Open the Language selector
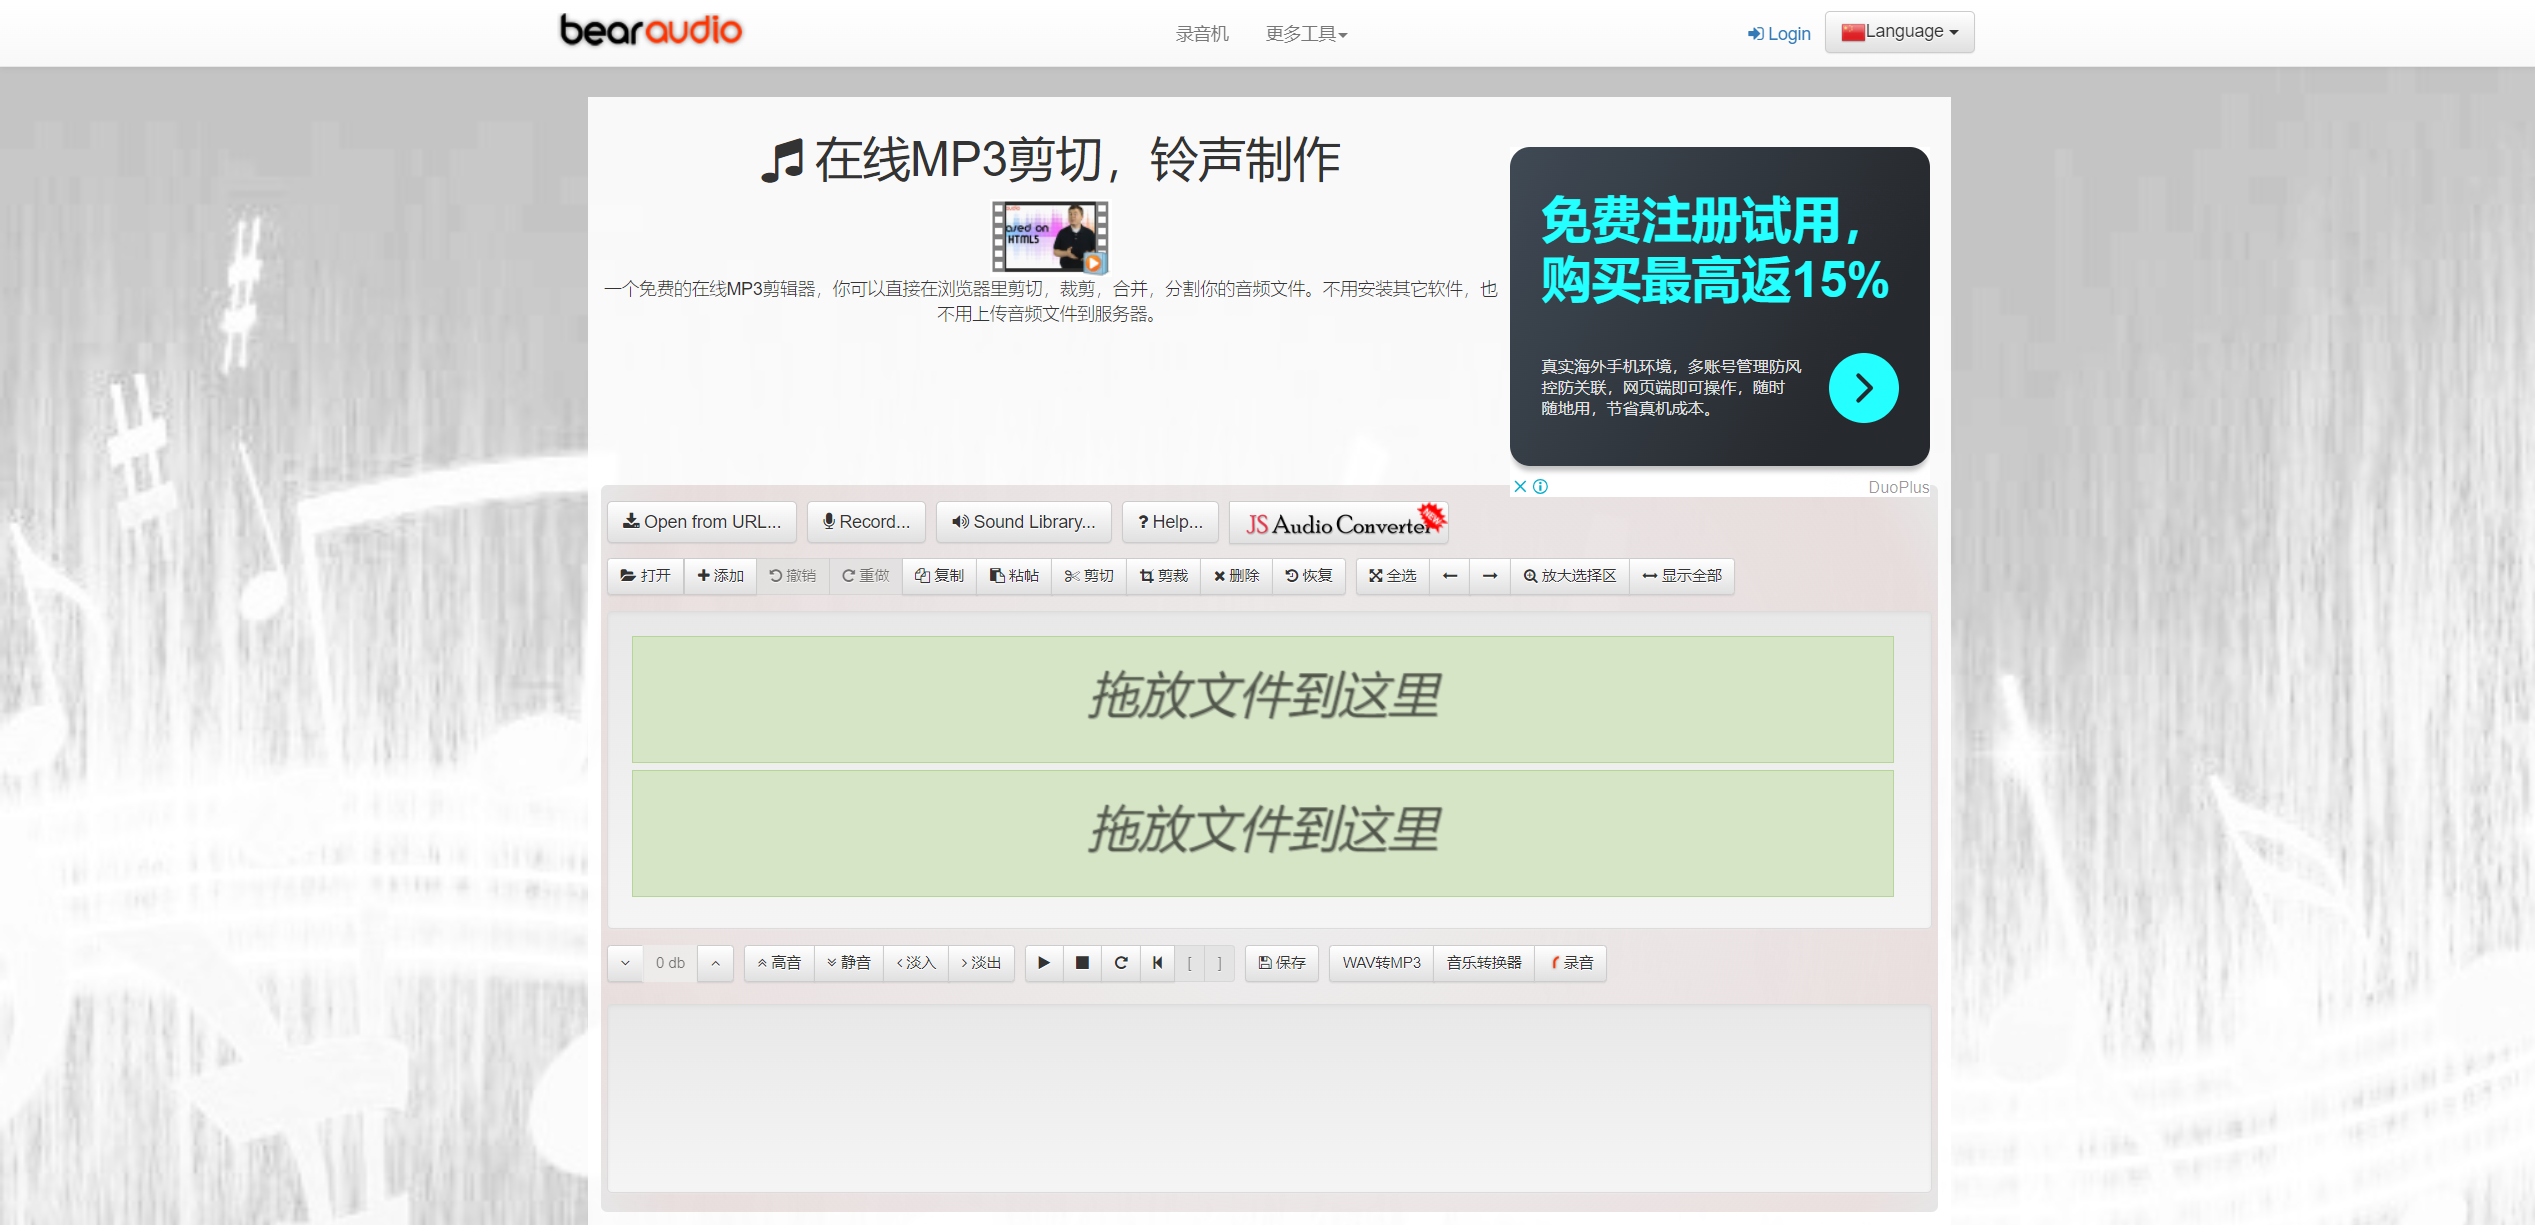This screenshot has height=1225, width=2535. [x=1897, y=31]
